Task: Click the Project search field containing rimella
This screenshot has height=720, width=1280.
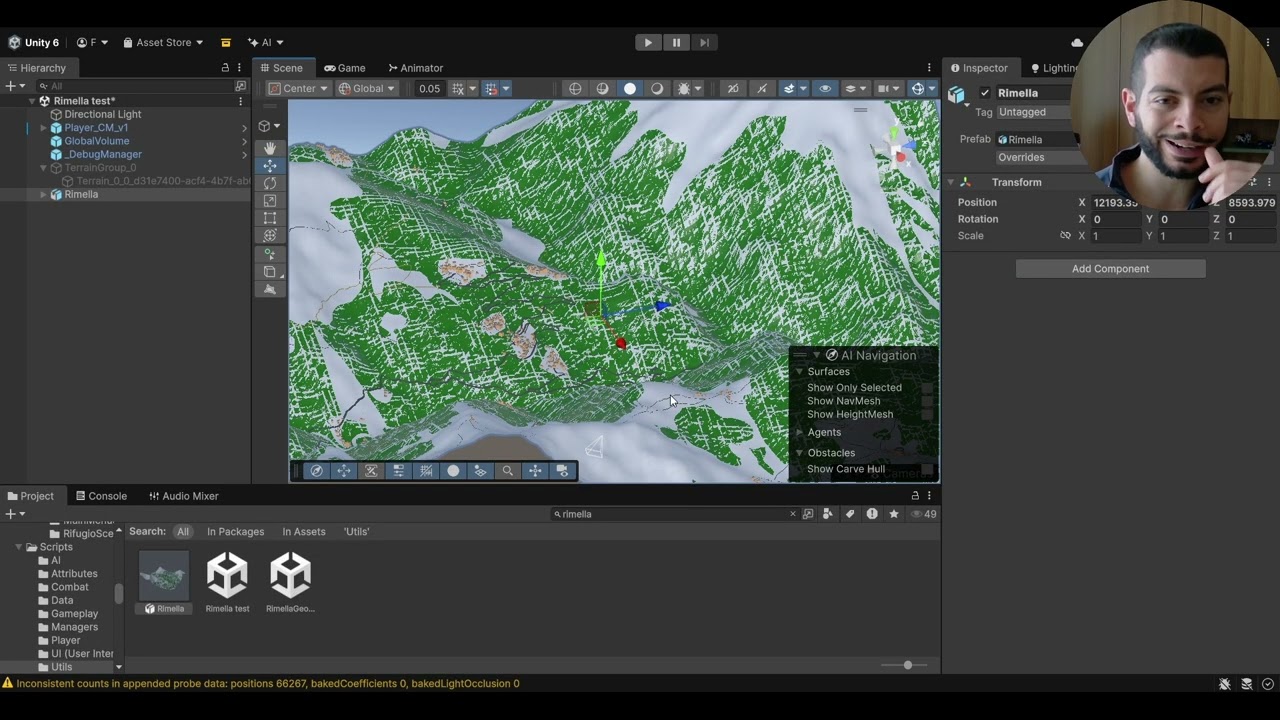Action: click(x=675, y=514)
